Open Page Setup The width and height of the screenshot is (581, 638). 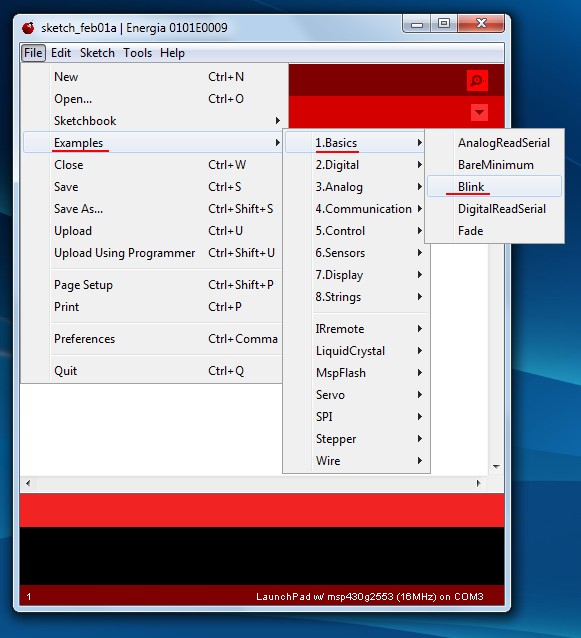(x=153, y=284)
